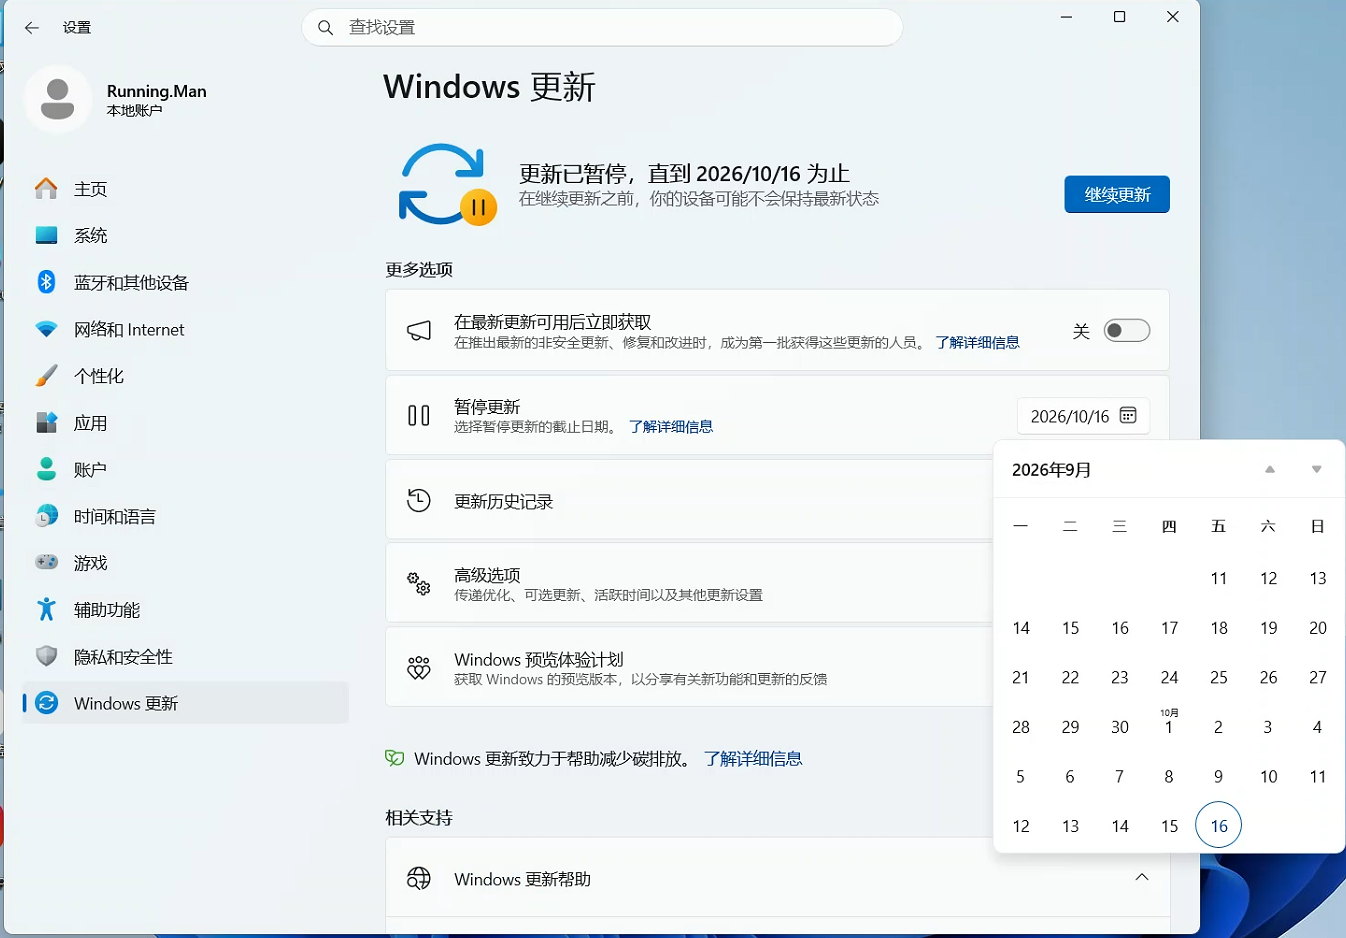Select the highlighted date 16 in calendar
Image resolution: width=1346 pixels, height=938 pixels.
(1218, 826)
